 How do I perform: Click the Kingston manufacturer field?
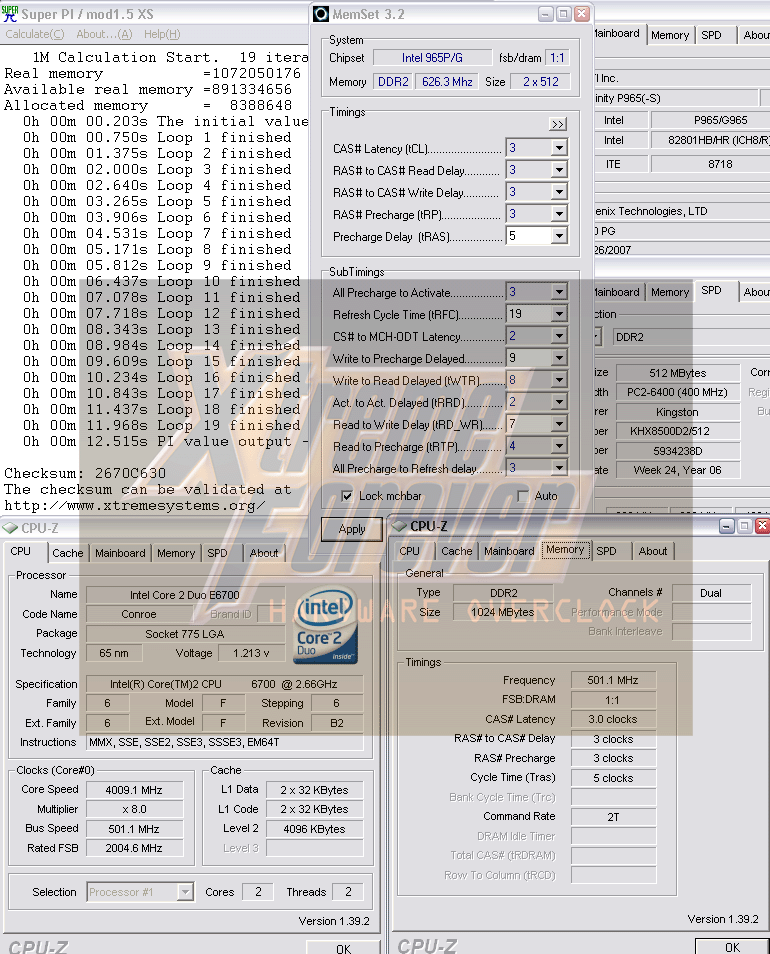click(x=678, y=412)
